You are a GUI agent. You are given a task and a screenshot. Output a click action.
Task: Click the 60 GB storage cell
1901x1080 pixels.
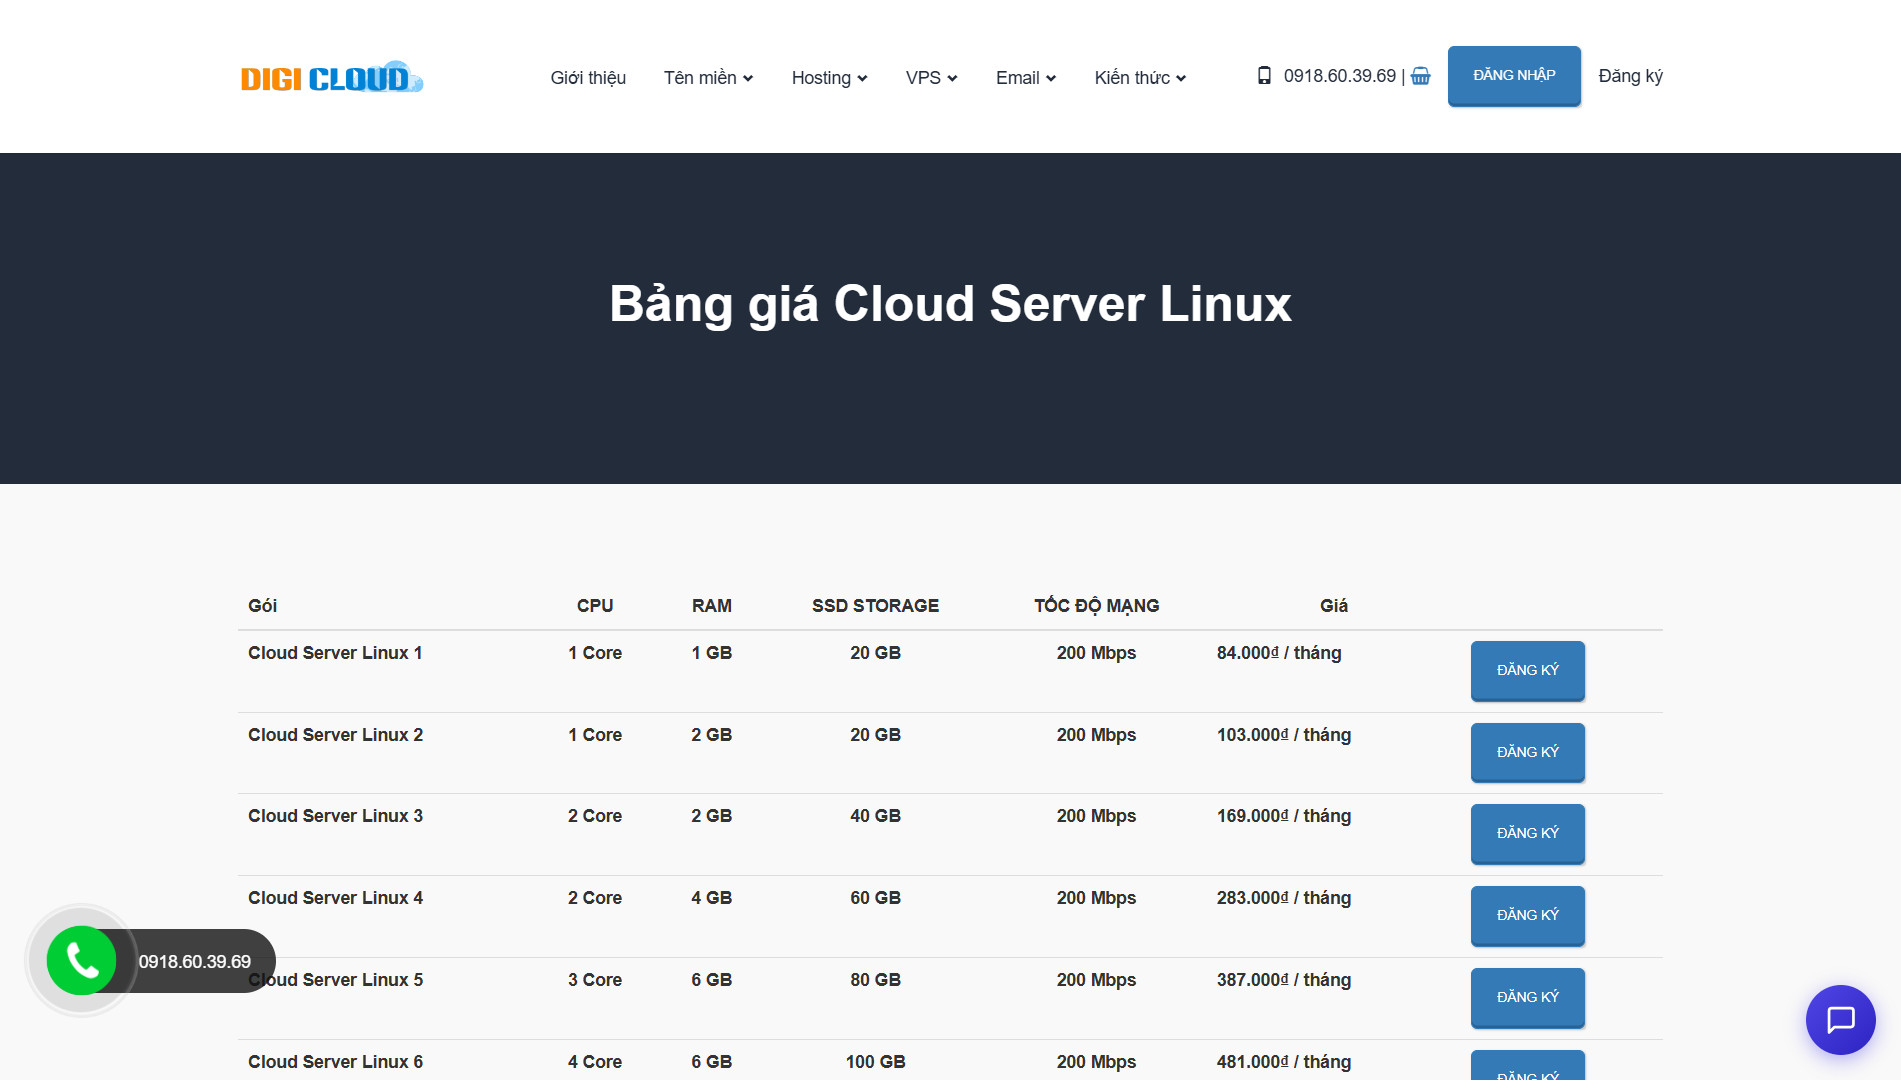(875, 898)
